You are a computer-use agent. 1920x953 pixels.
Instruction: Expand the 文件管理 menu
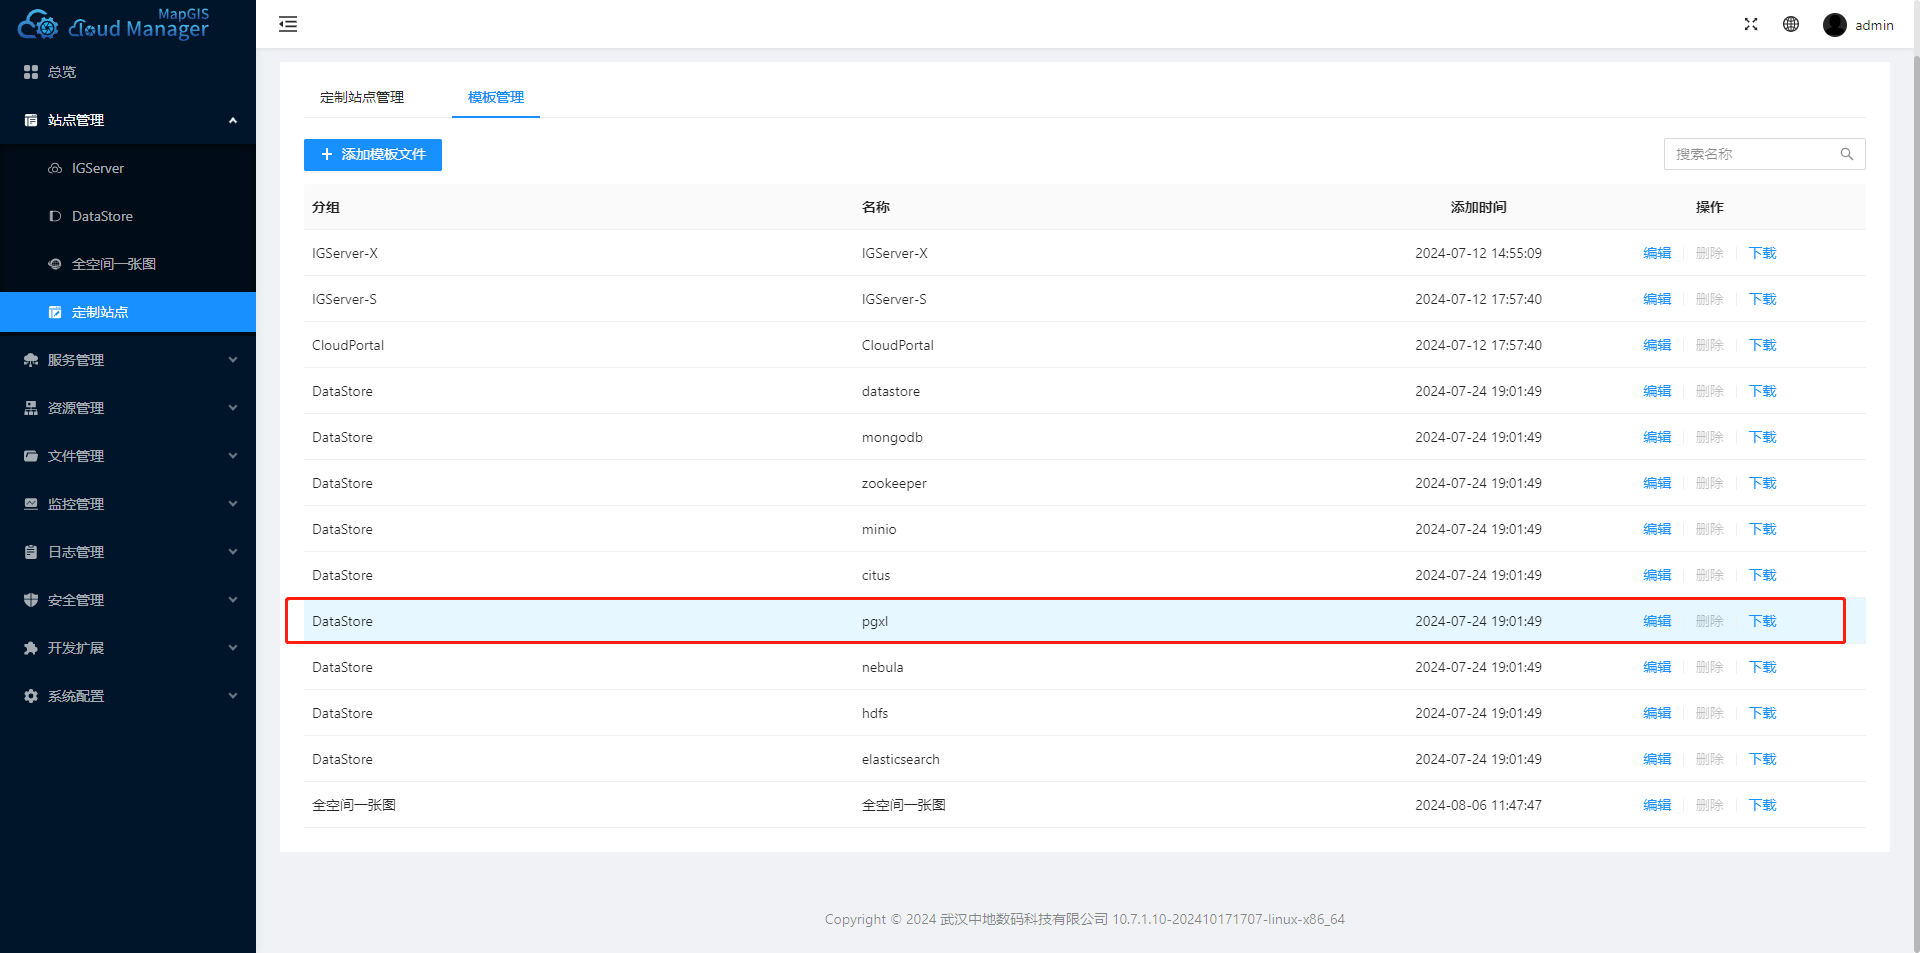[128, 456]
